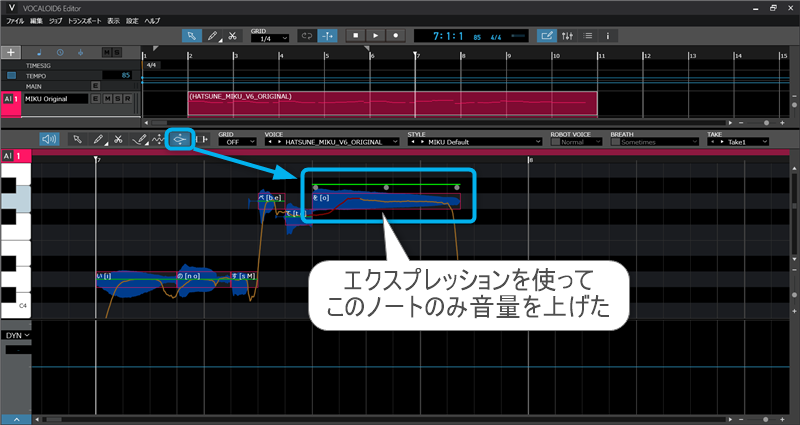
Task: Open the 表示 menu
Action: 113,21
